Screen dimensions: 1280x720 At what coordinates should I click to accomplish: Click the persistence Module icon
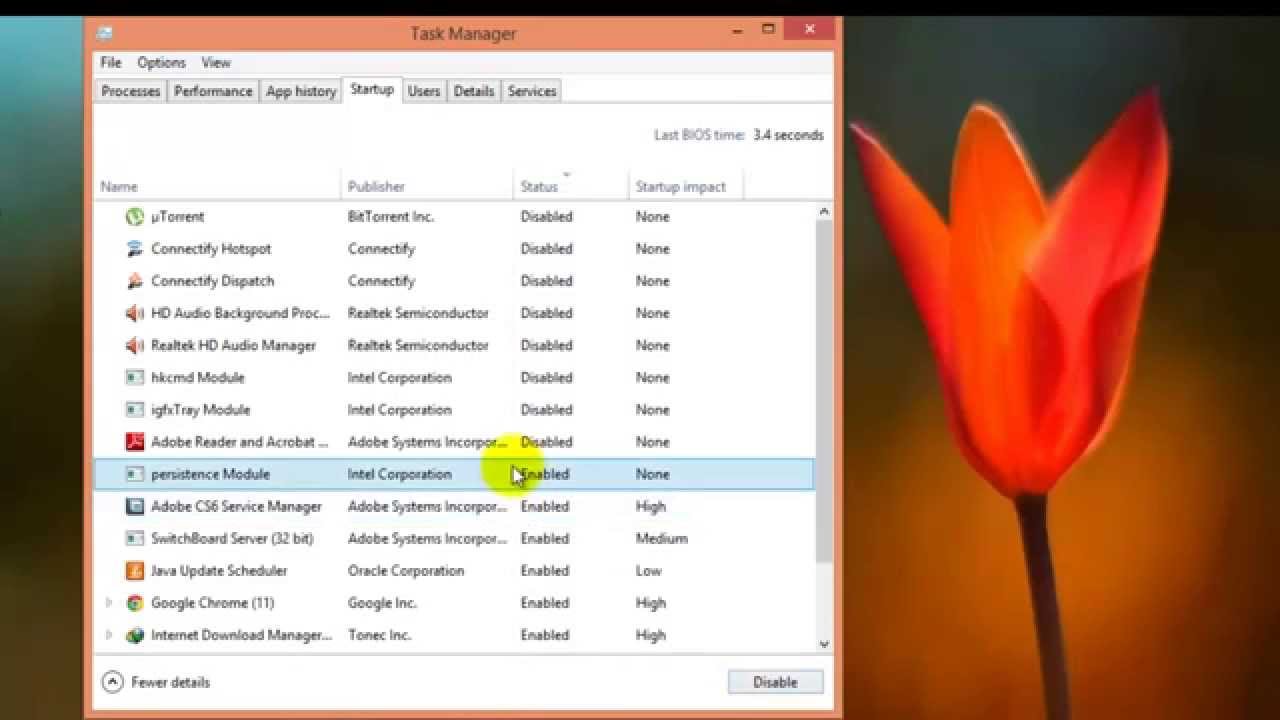[x=135, y=474]
